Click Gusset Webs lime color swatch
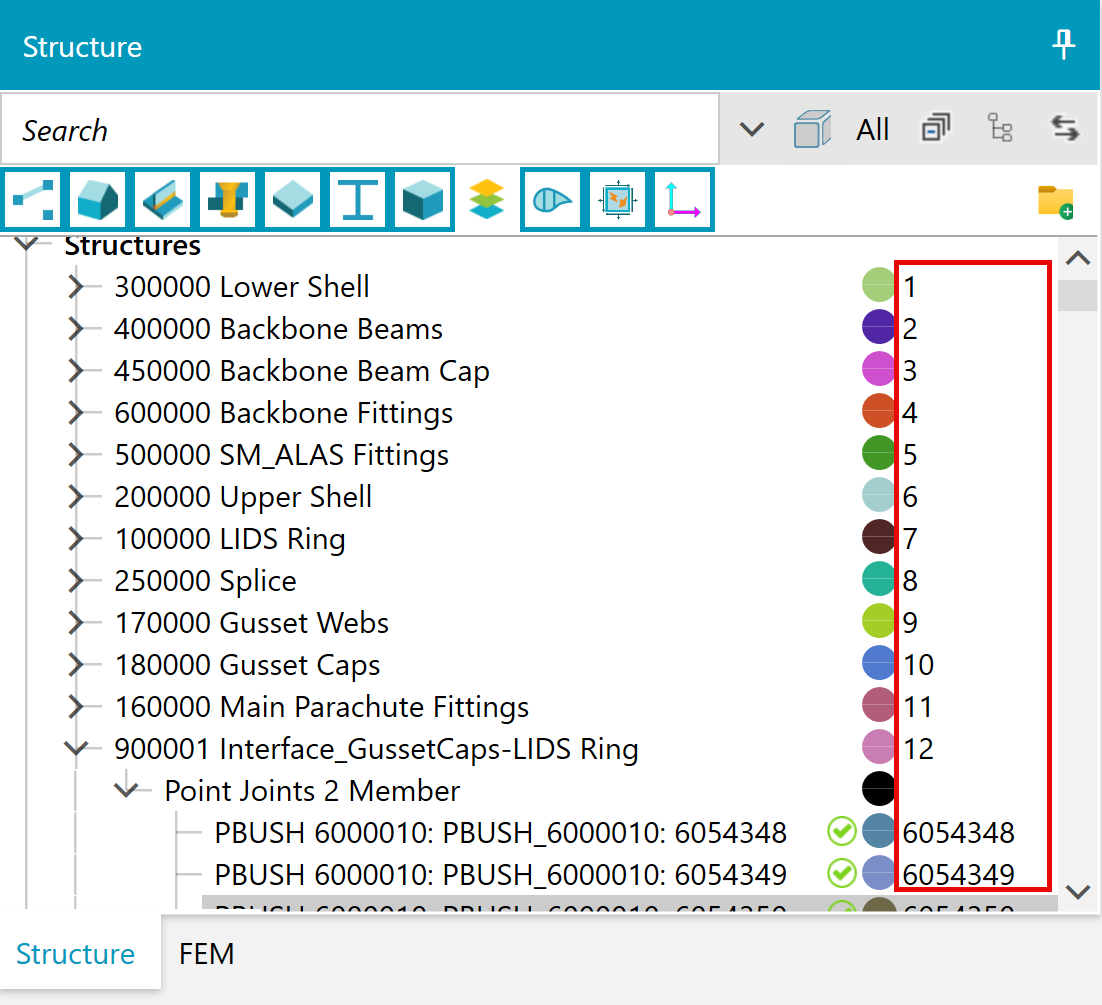This screenshot has width=1102, height=1005. pyautogui.click(x=879, y=621)
